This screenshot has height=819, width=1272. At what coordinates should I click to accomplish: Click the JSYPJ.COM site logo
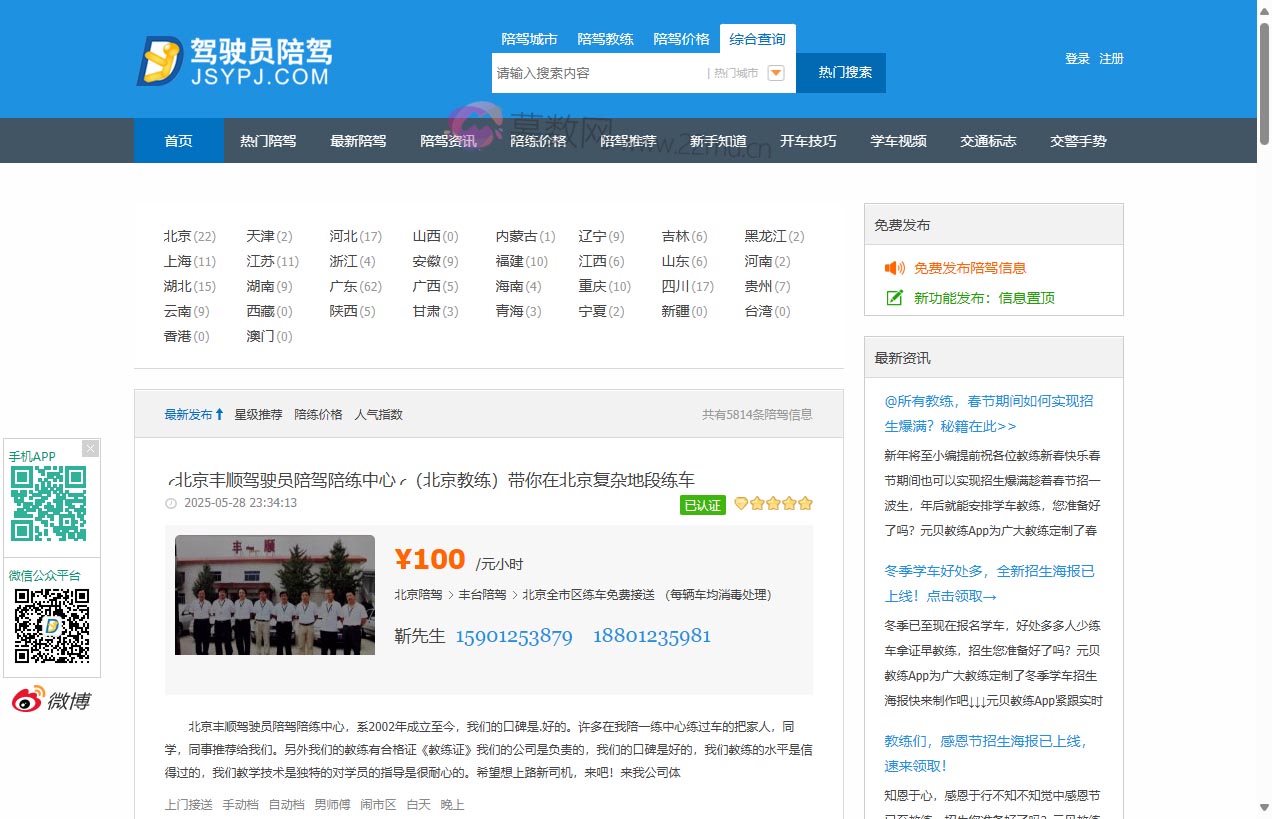tap(232, 60)
